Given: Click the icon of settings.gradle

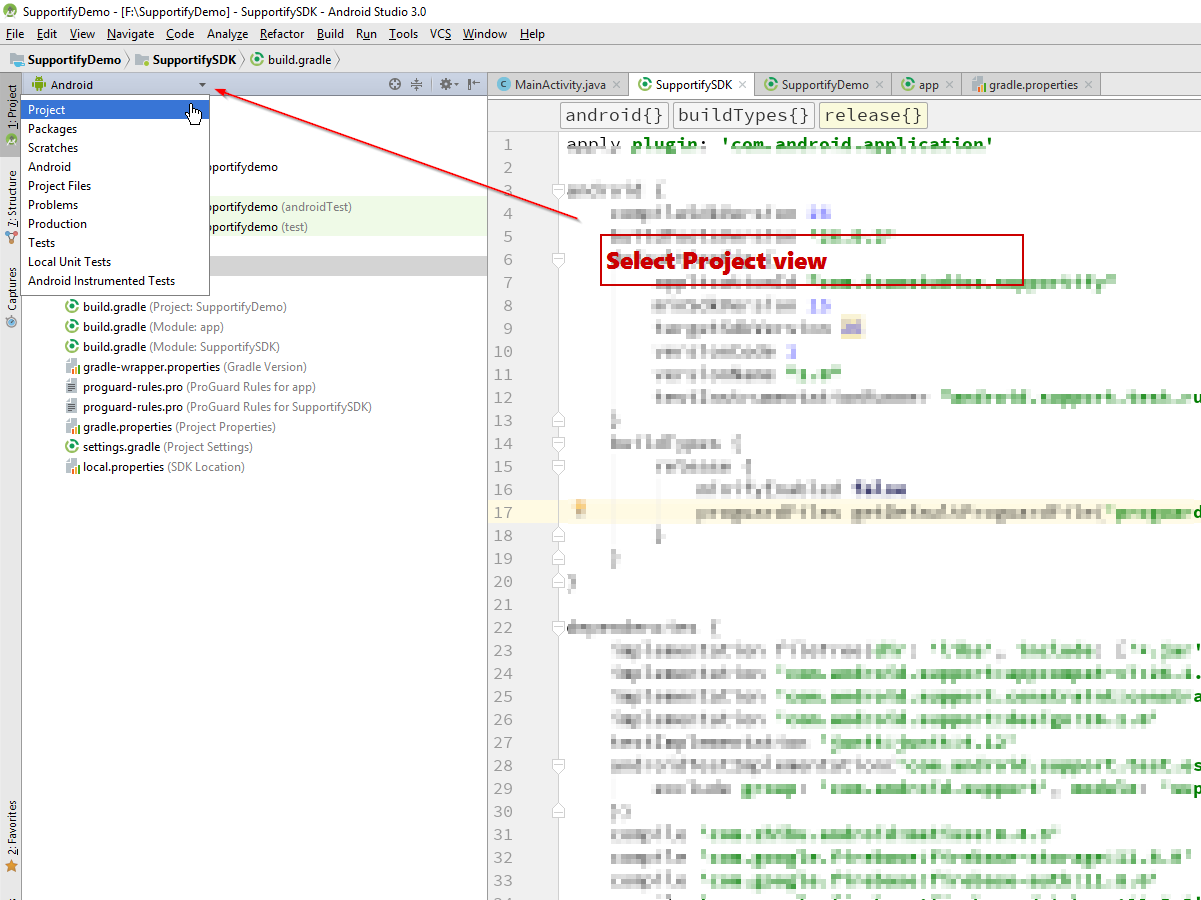Looking at the screenshot, I should click(72, 447).
